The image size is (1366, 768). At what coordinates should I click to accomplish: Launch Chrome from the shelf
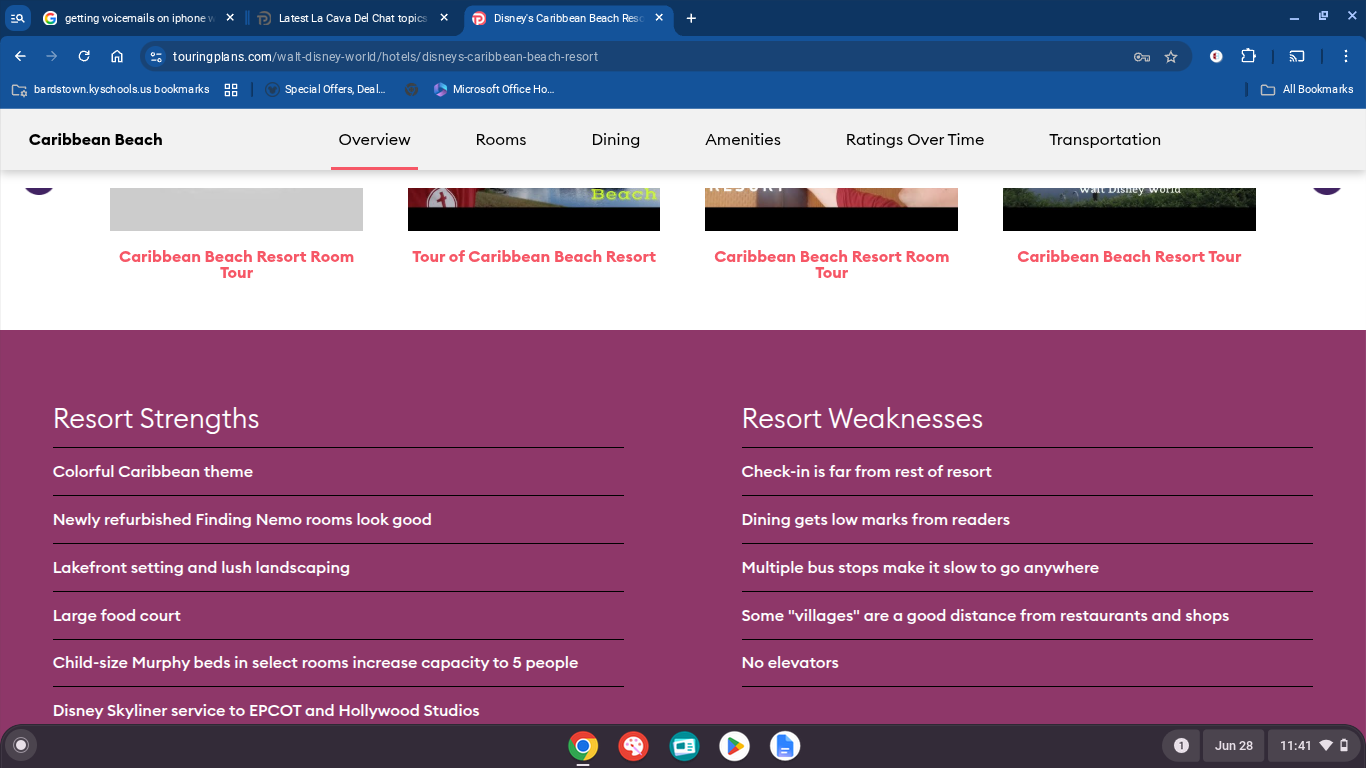[x=583, y=746]
